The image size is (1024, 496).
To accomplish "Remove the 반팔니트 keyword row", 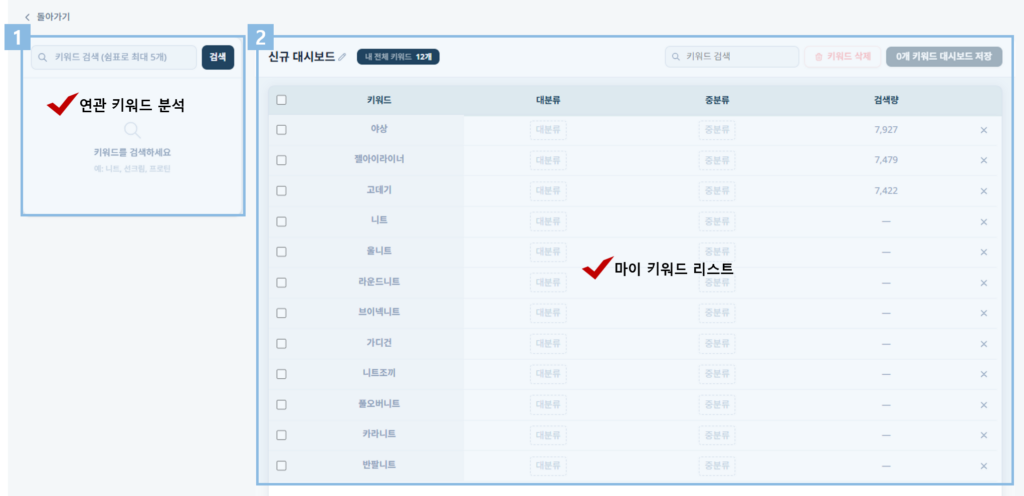I will [984, 466].
